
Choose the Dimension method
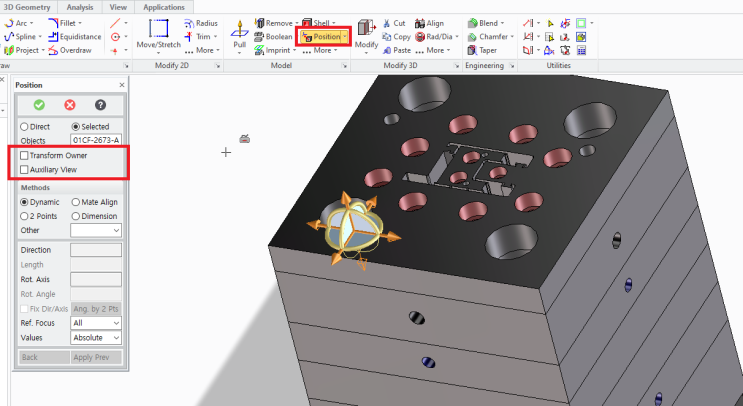[94, 216]
